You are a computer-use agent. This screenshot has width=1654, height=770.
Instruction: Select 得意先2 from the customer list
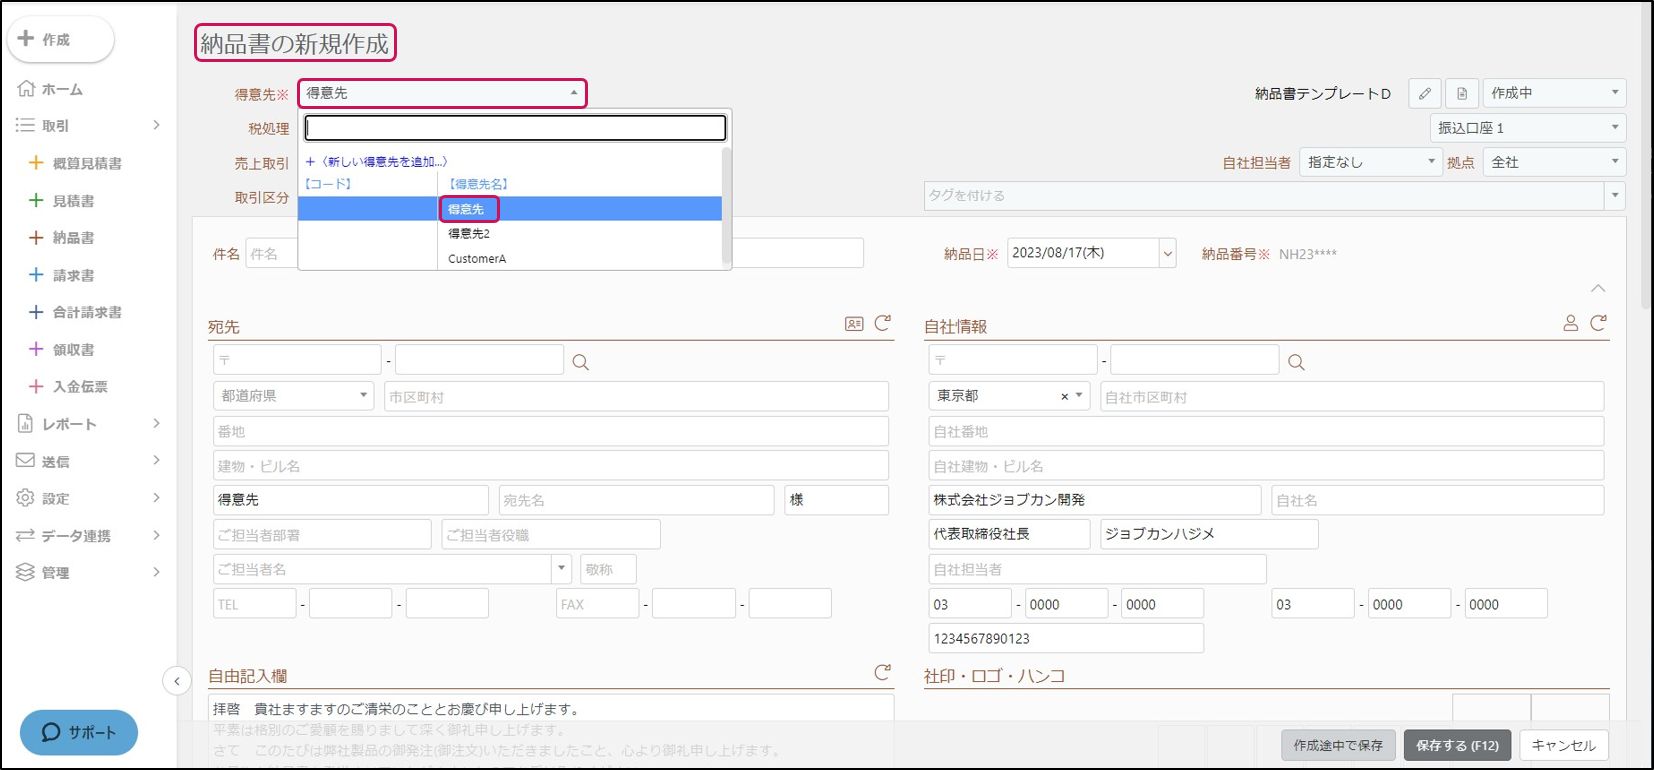click(469, 234)
